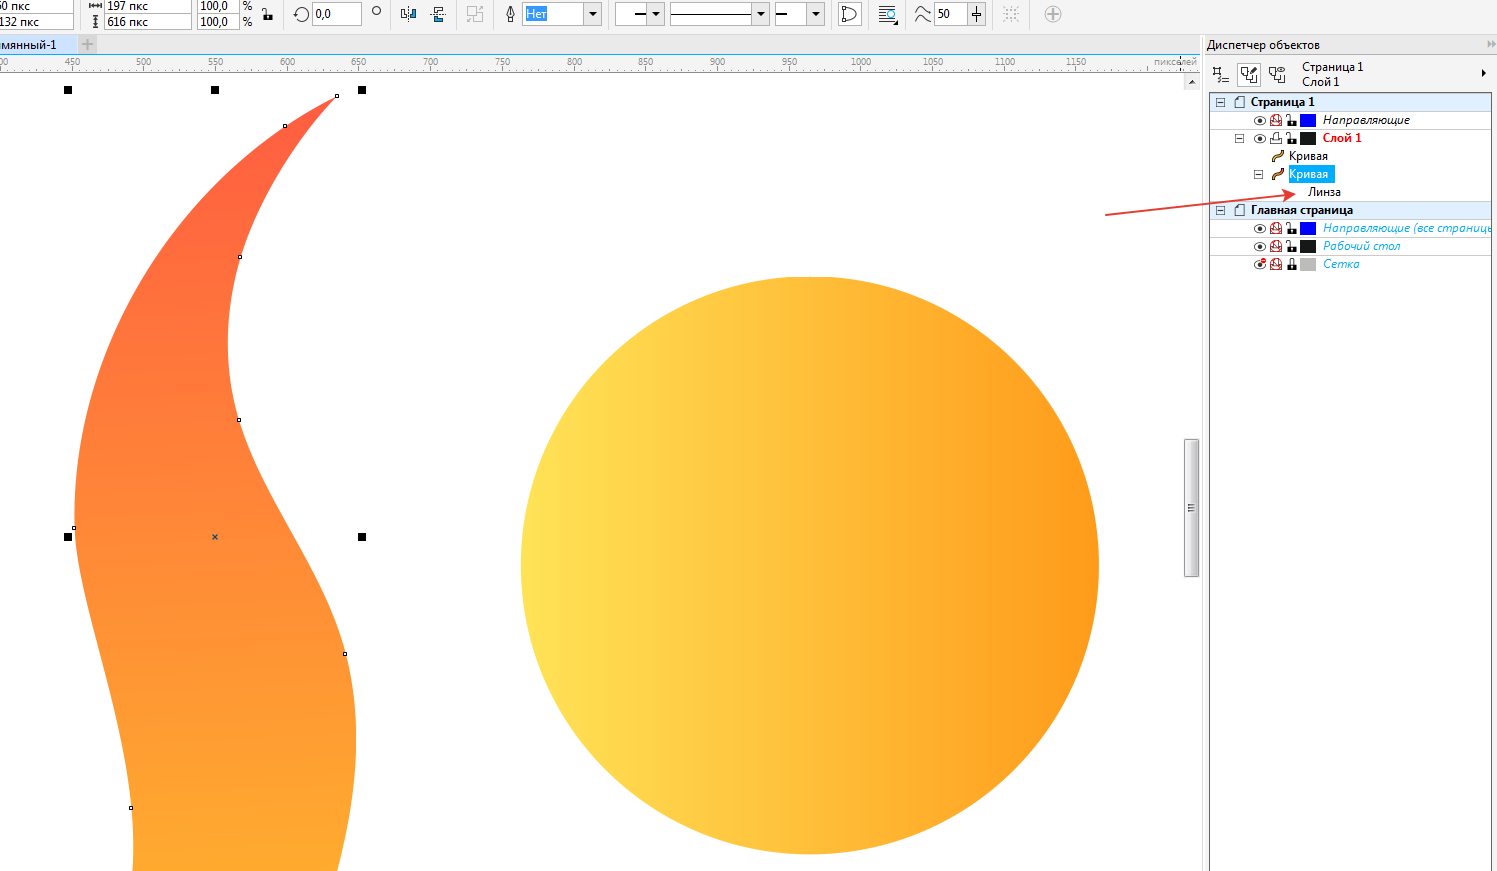Toggle printing for Направляющие under Страница 1
1497x871 pixels.
[x=1276, y=120]
